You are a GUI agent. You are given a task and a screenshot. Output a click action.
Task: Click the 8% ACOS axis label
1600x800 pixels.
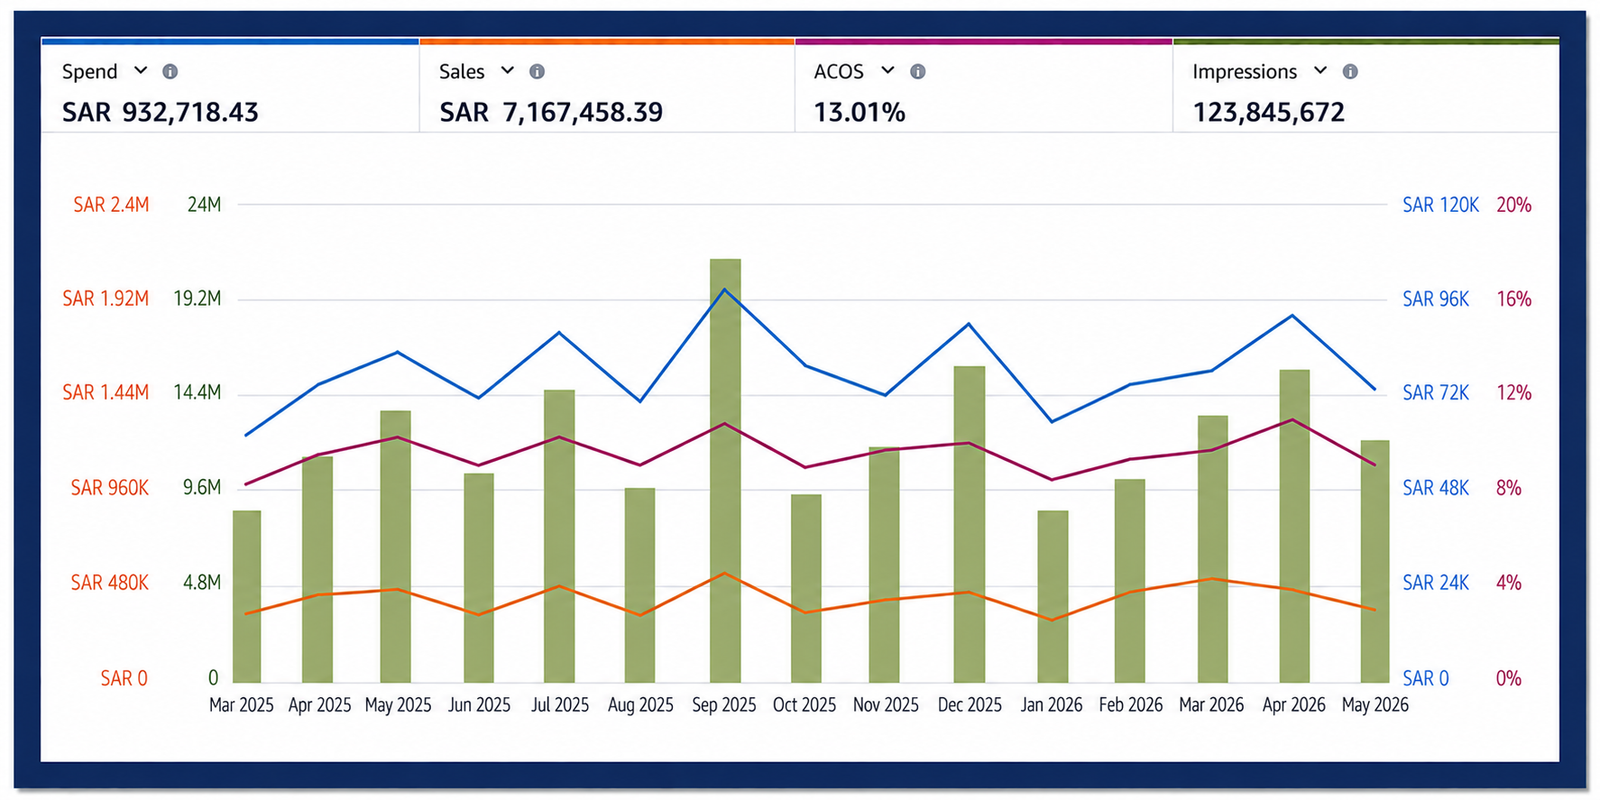(1509, 488)
